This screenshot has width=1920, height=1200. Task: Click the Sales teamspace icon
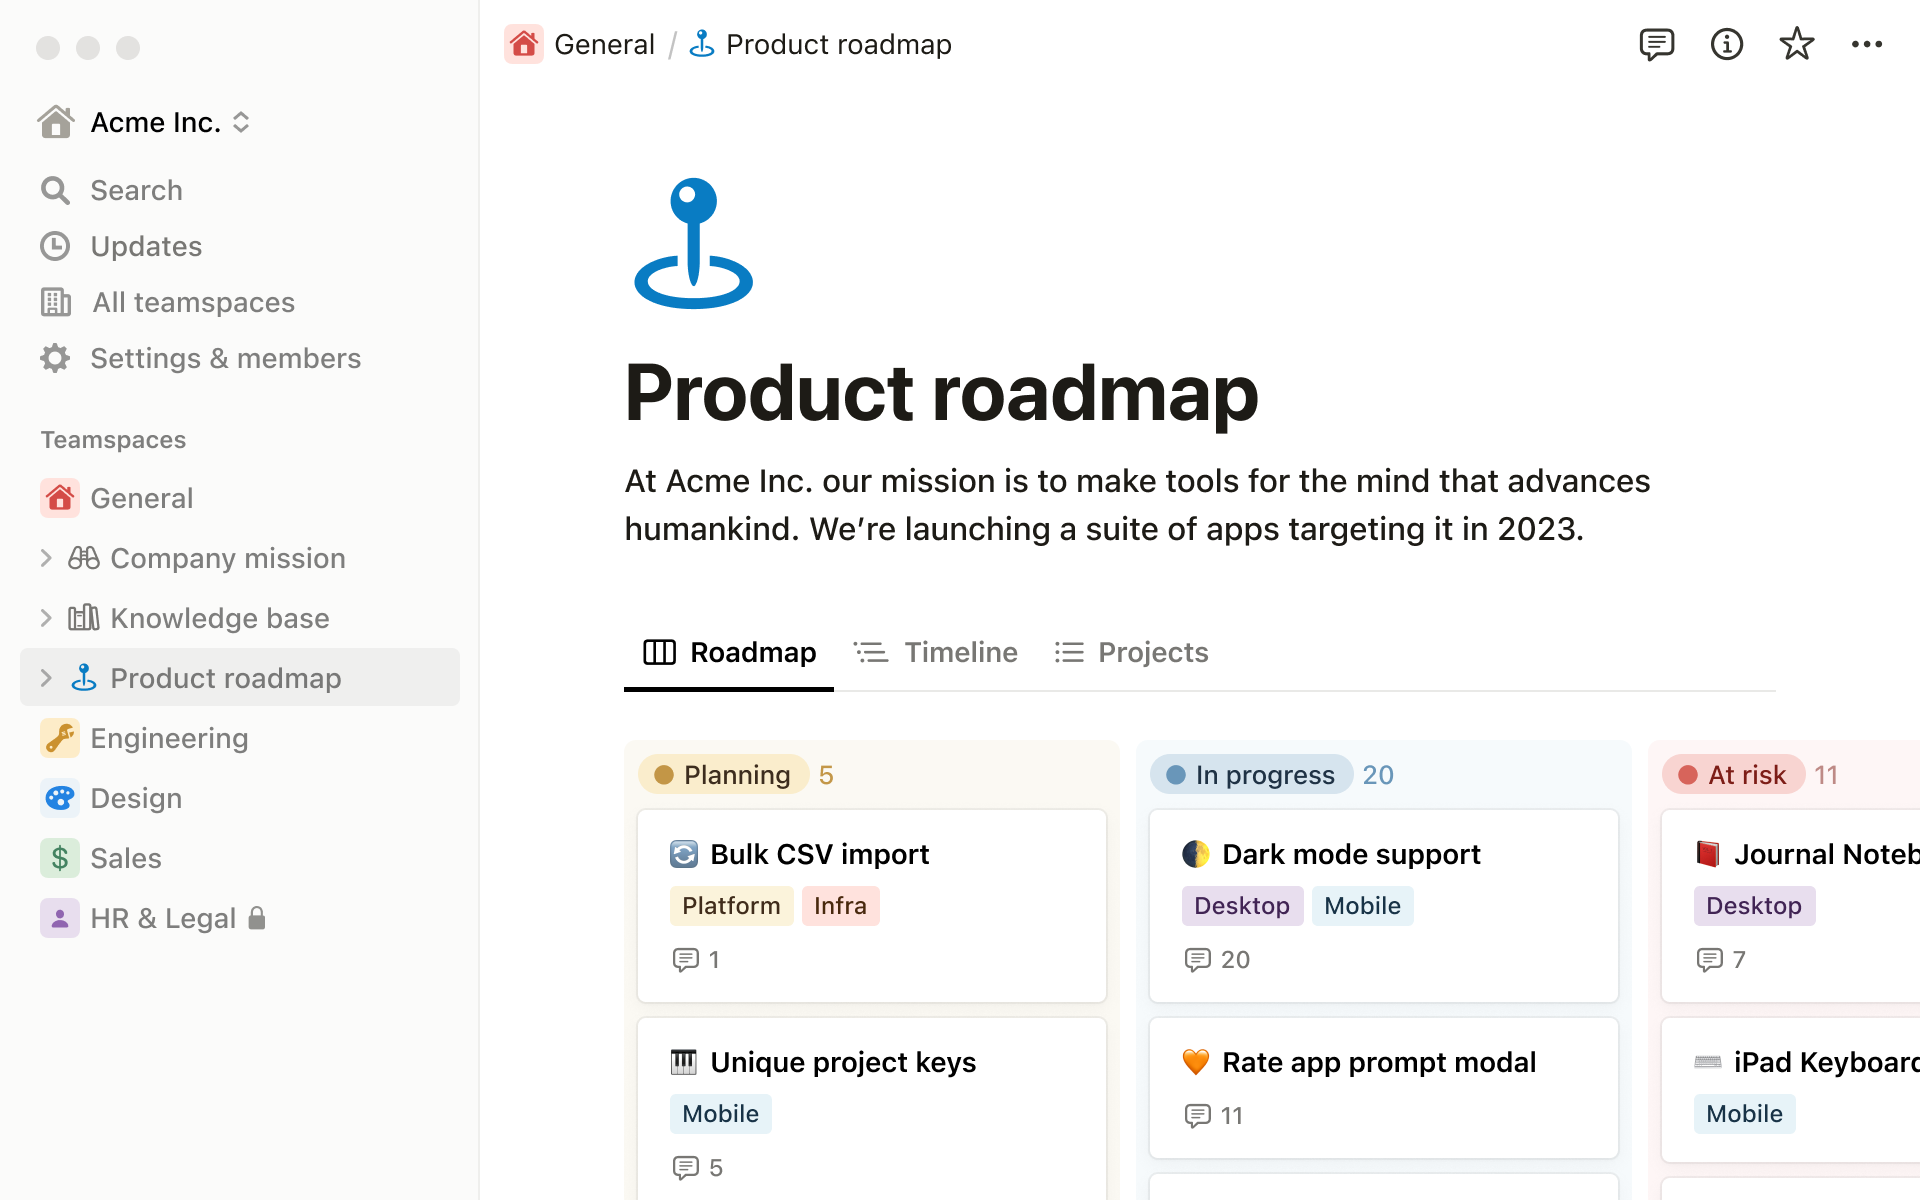click(x=59, y=857)
